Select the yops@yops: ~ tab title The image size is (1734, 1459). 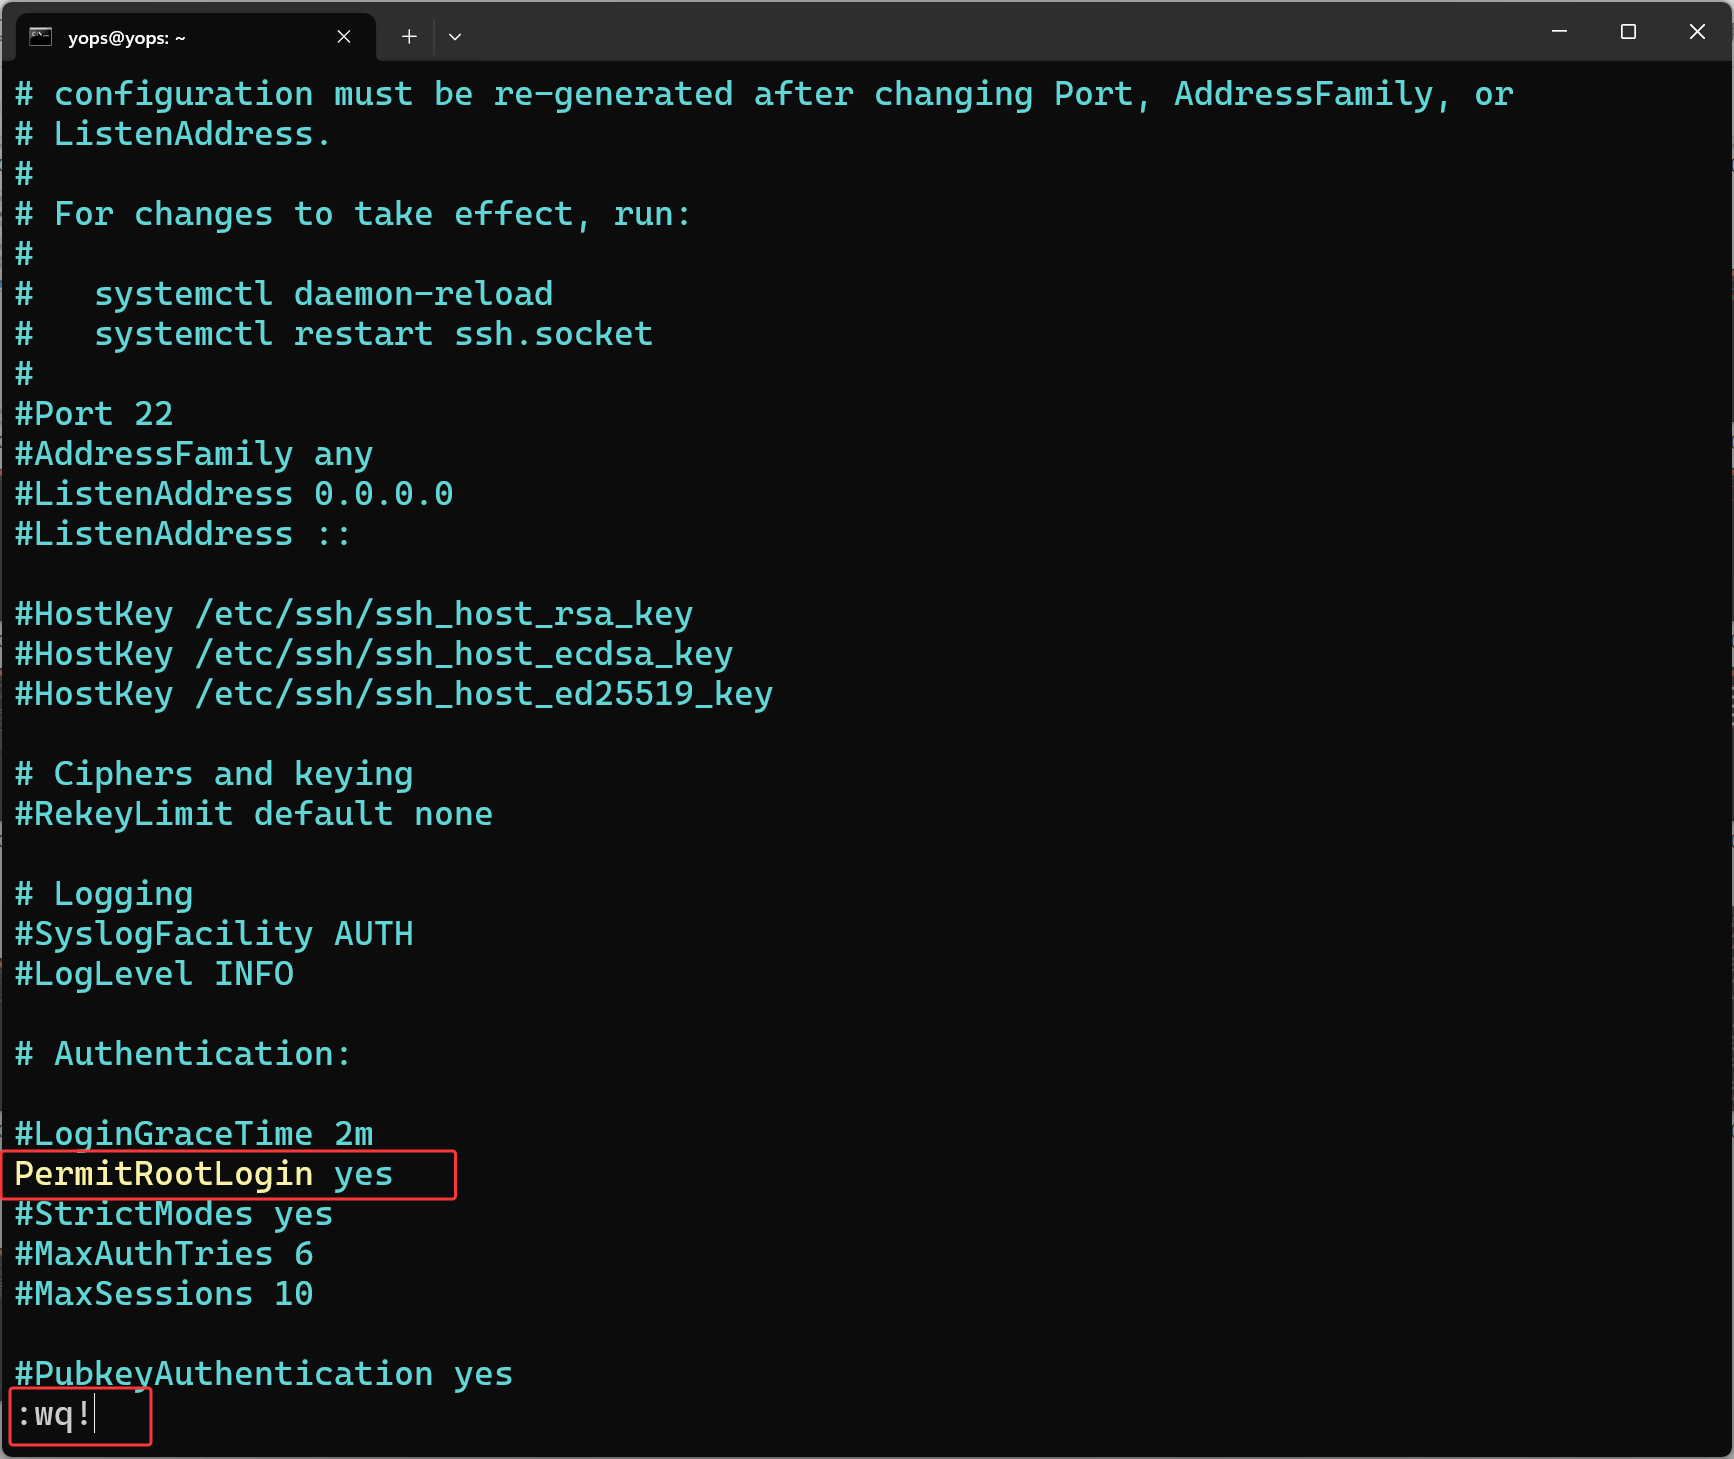(127, 38)
